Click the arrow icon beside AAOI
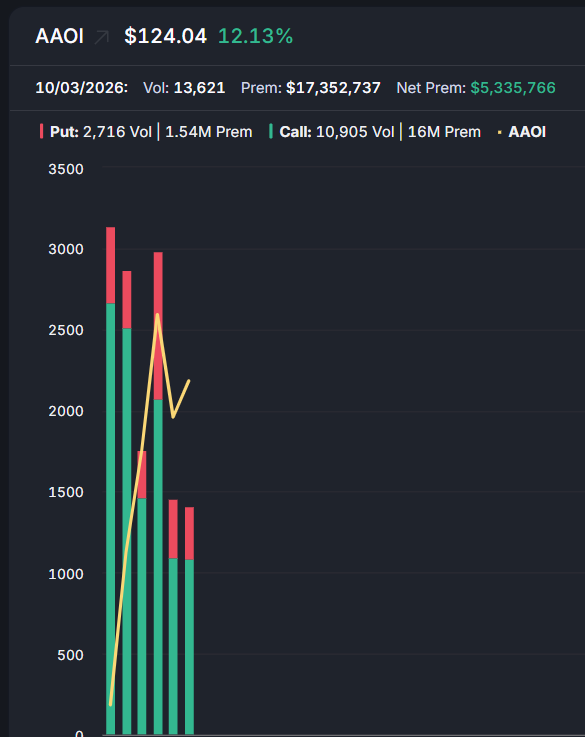The height and width of the screenshot is (737, 585). (101, 37)
